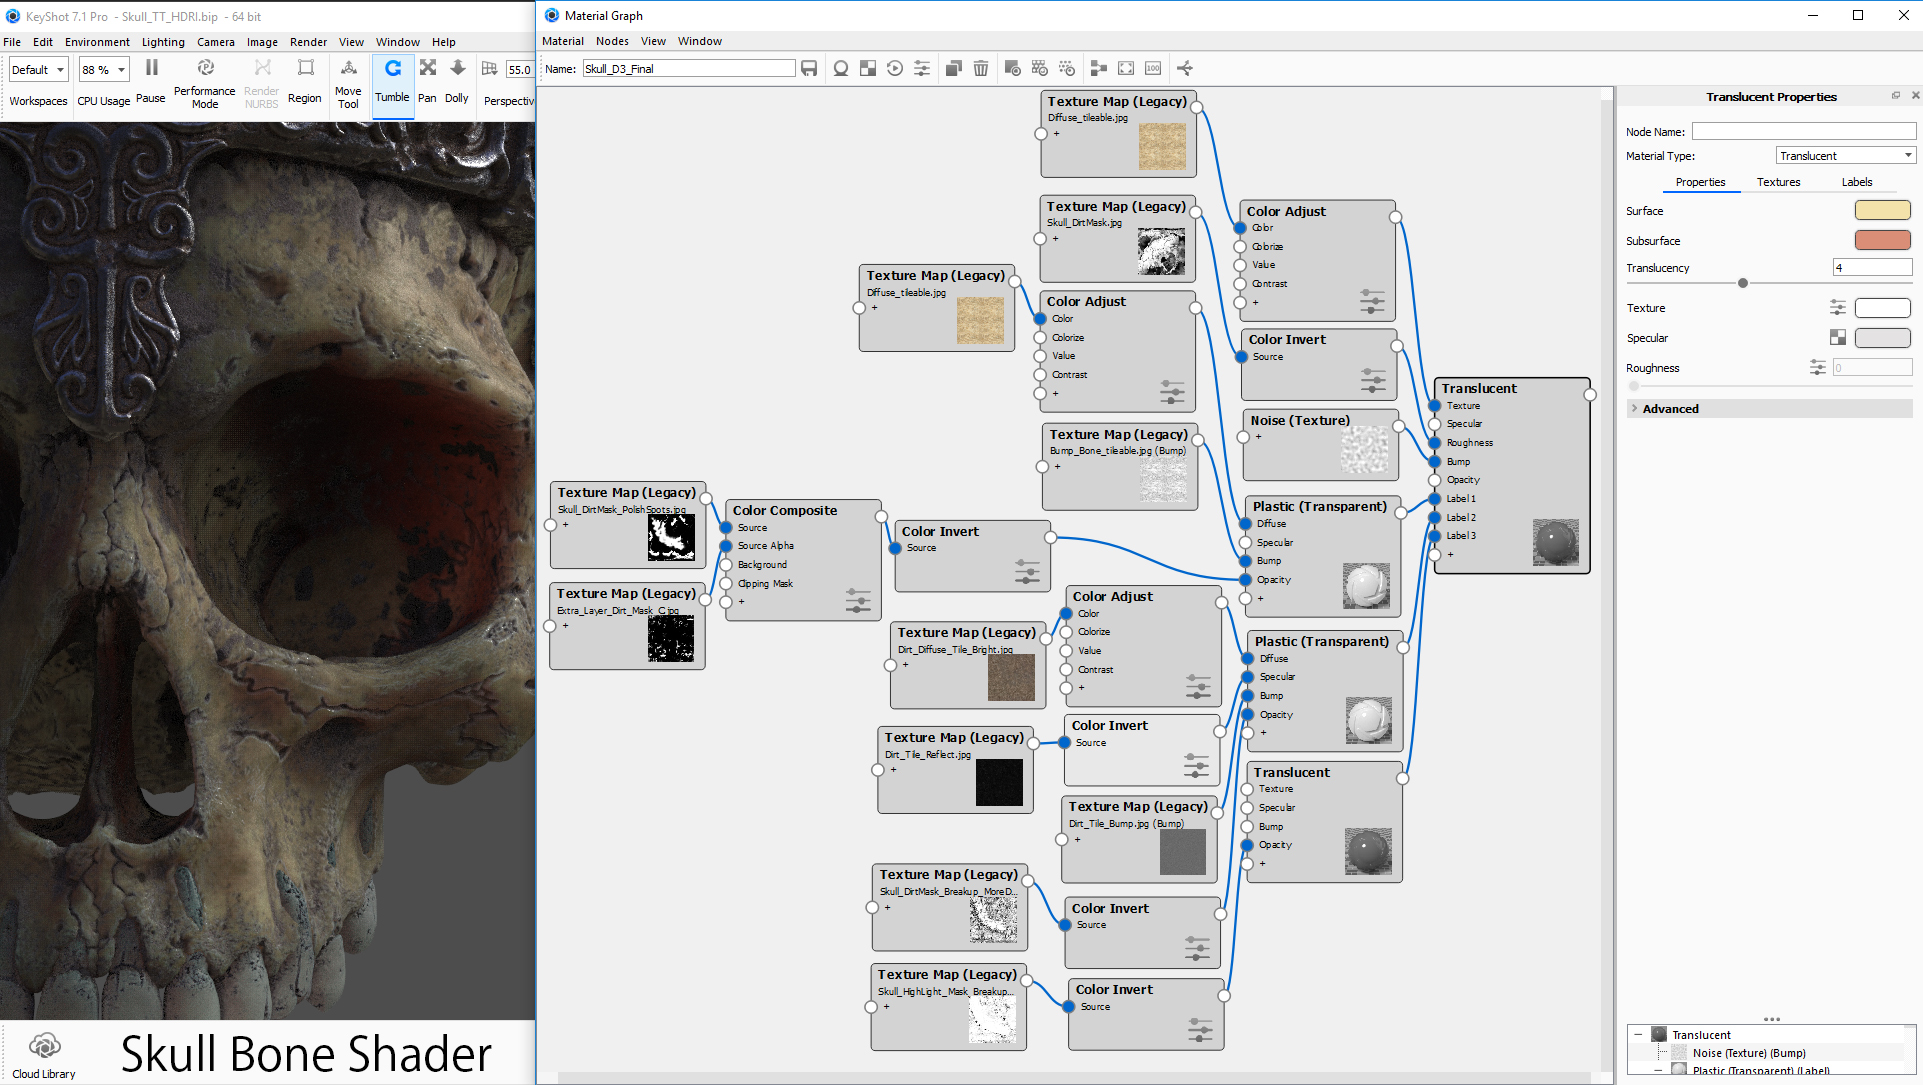Pause the real-time render
The image size is (1923, 1085).
click(x=151, y=82)
